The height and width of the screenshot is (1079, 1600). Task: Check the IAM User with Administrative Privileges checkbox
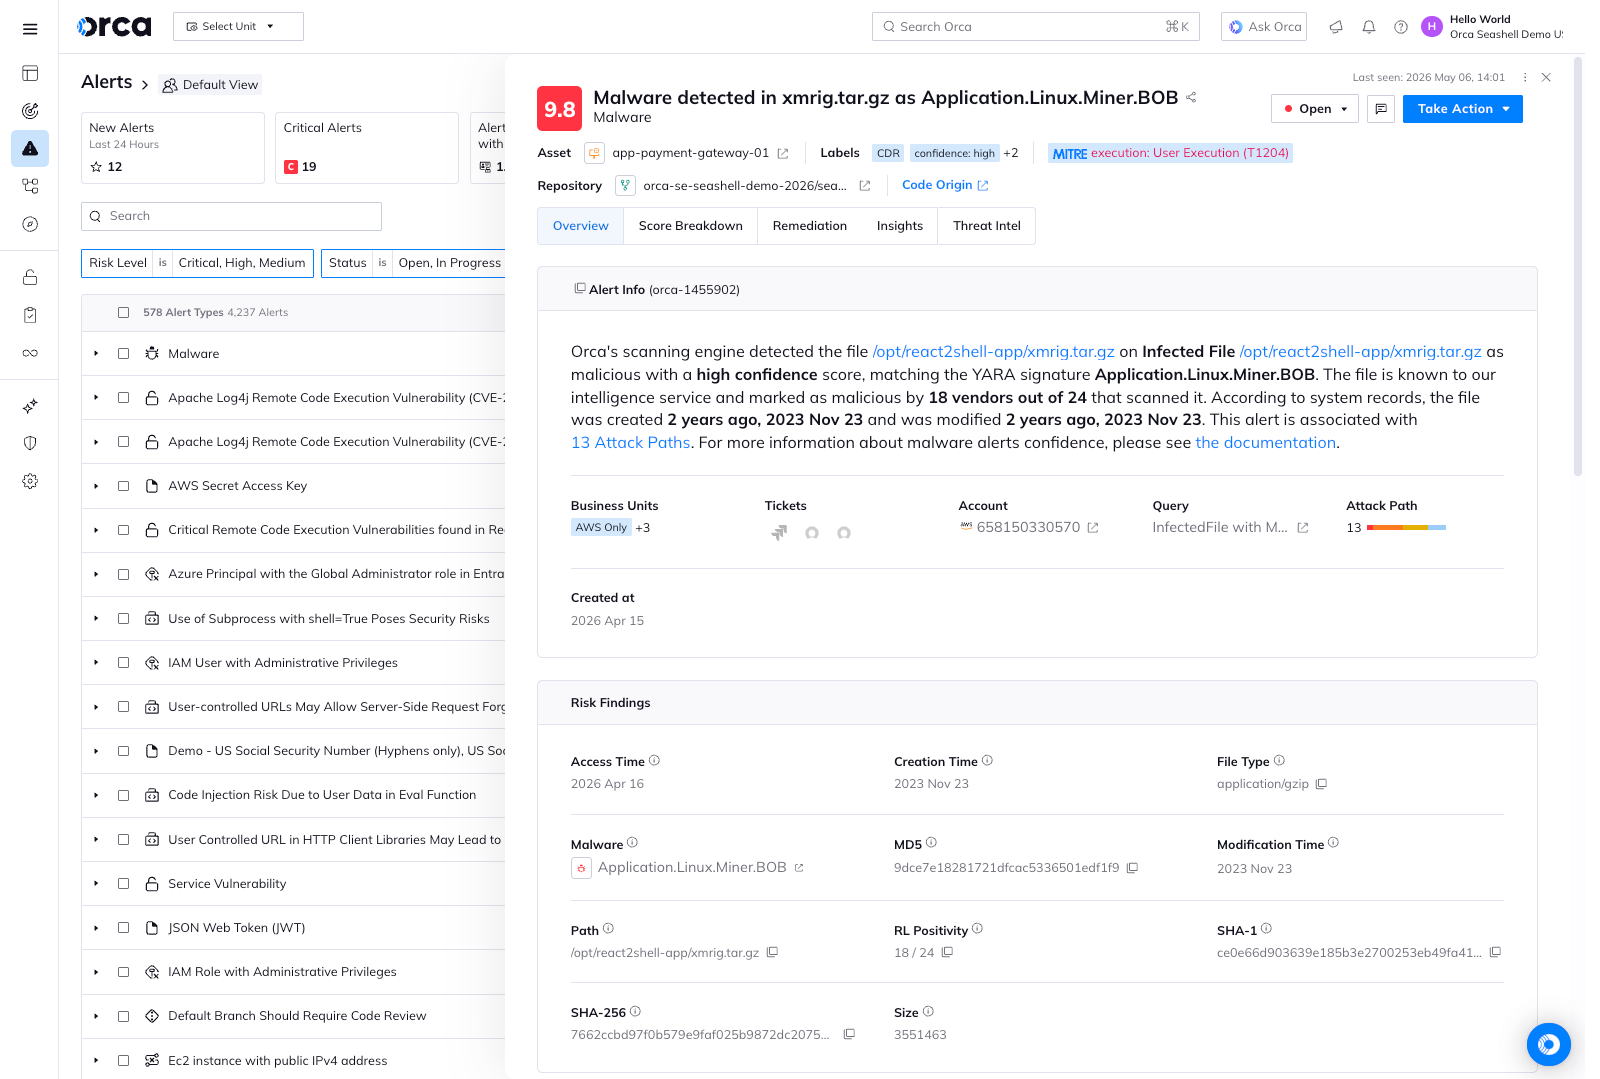point(123,663)
